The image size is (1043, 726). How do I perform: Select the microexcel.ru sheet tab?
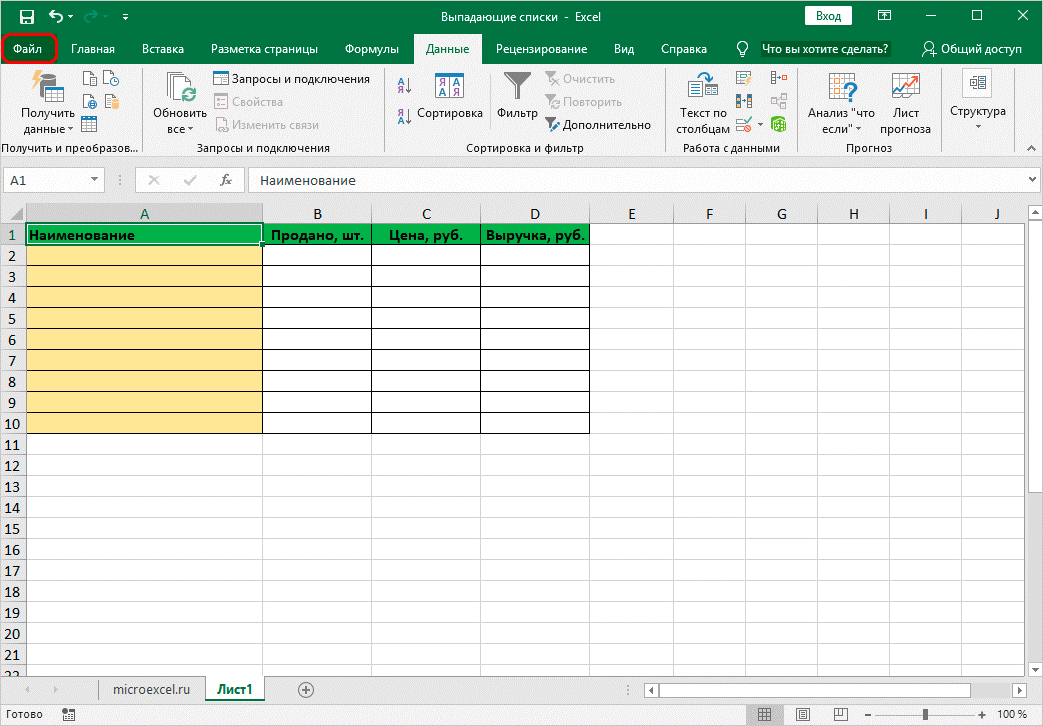(x=152, y=689)
